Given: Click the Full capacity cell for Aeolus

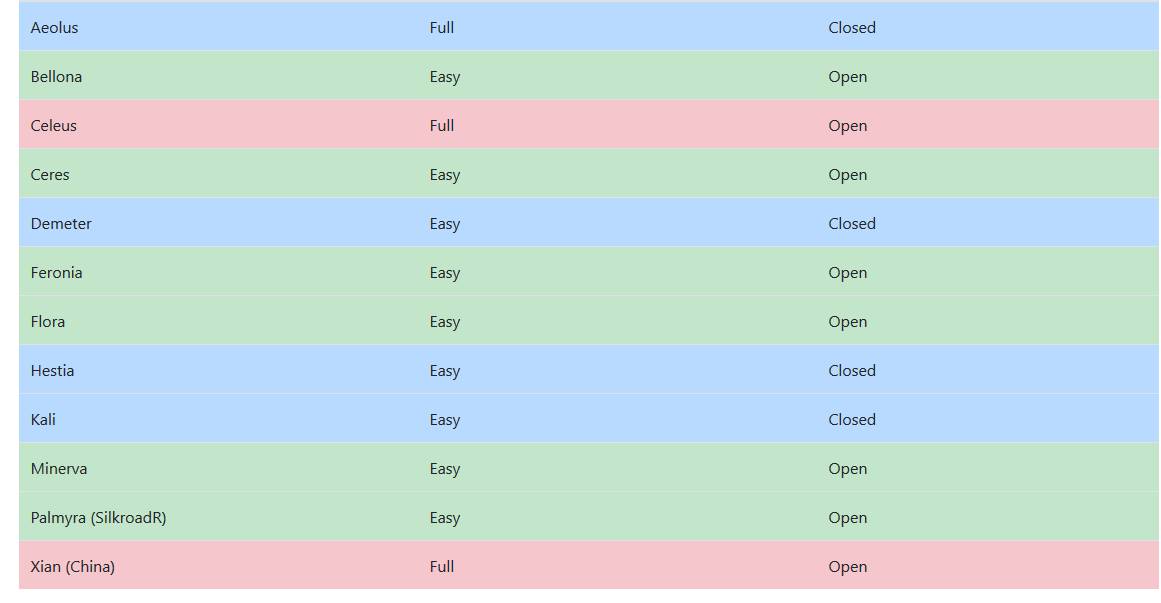Looking at the screenshot, I should click(442, 28).
